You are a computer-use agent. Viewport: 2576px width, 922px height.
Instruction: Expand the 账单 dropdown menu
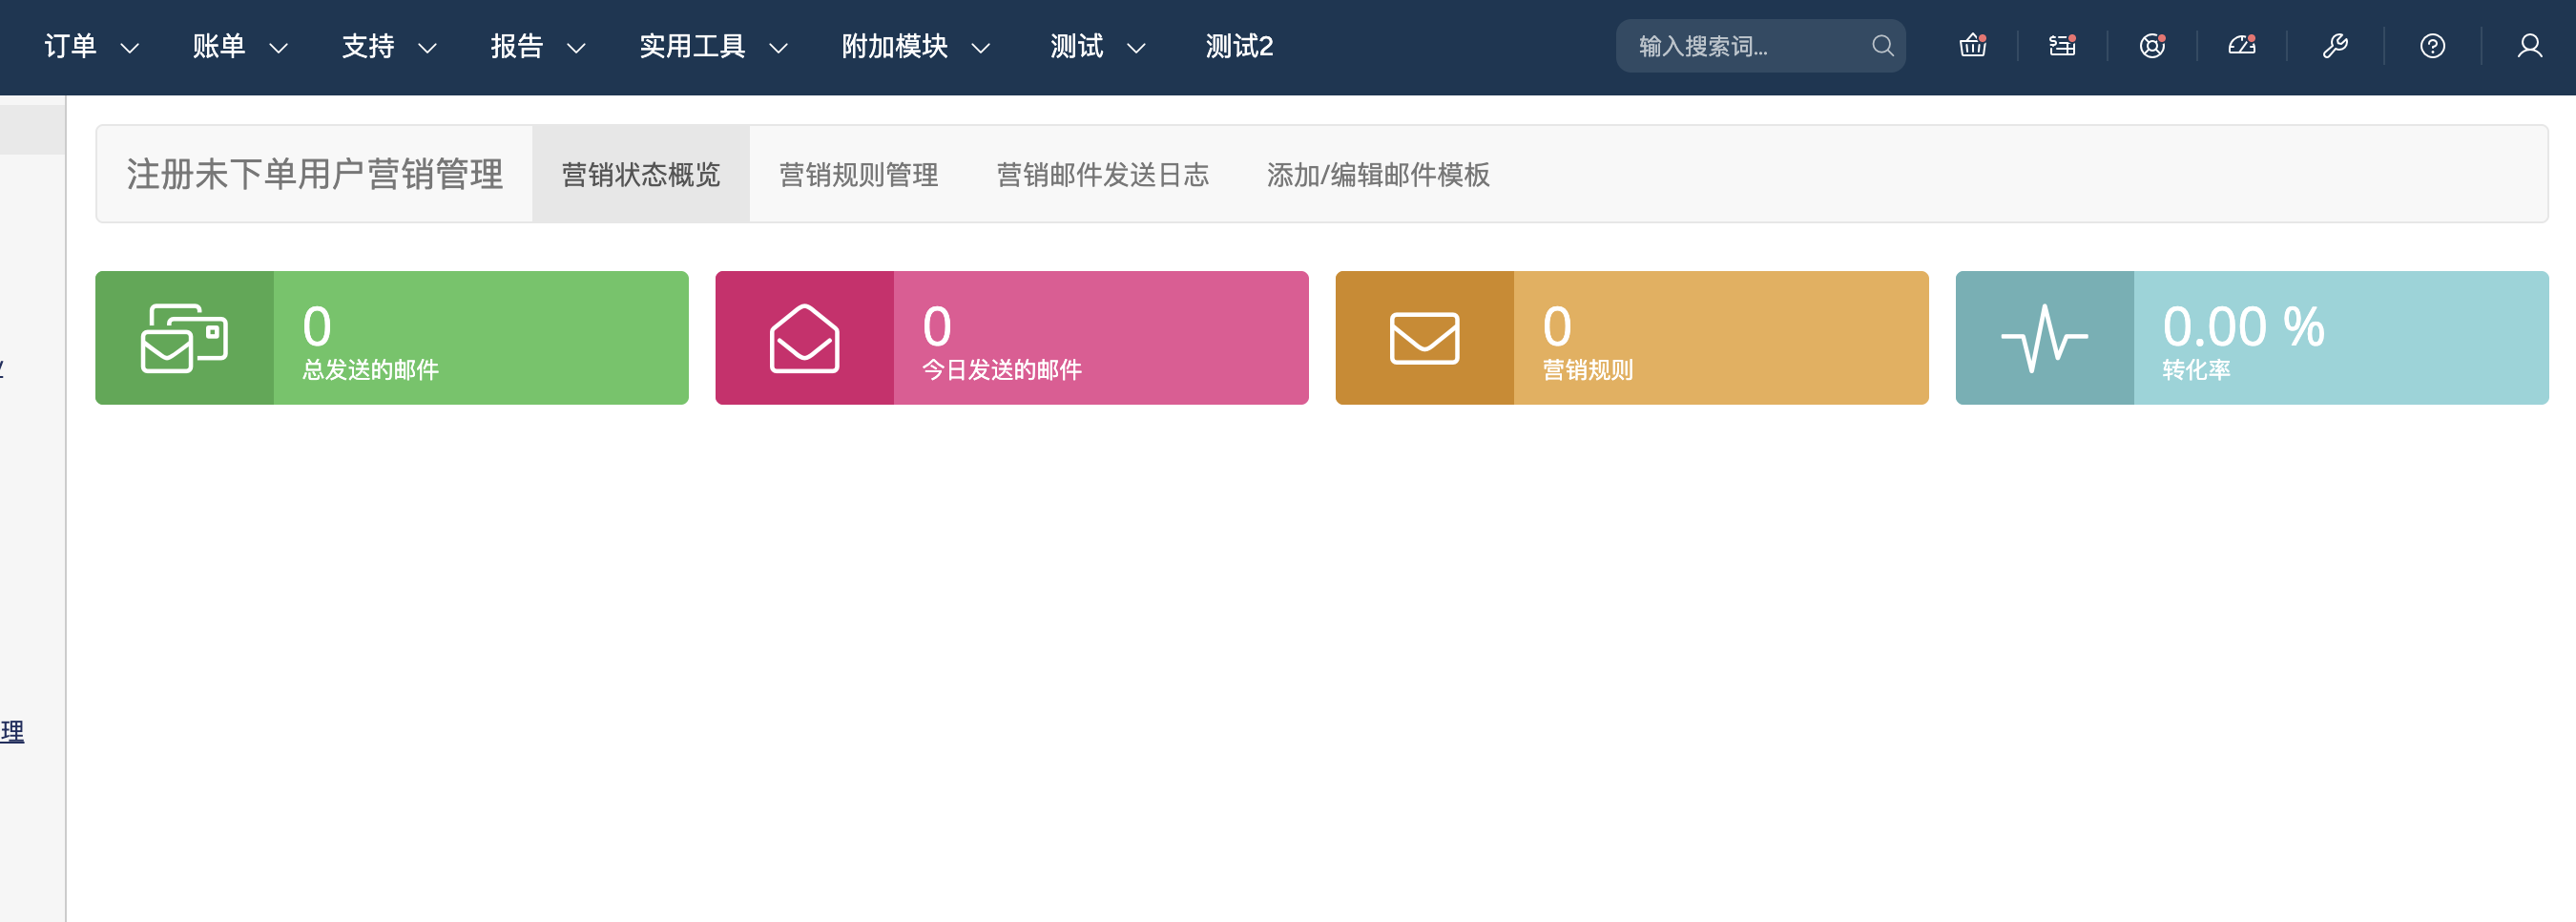pos(240,46)
